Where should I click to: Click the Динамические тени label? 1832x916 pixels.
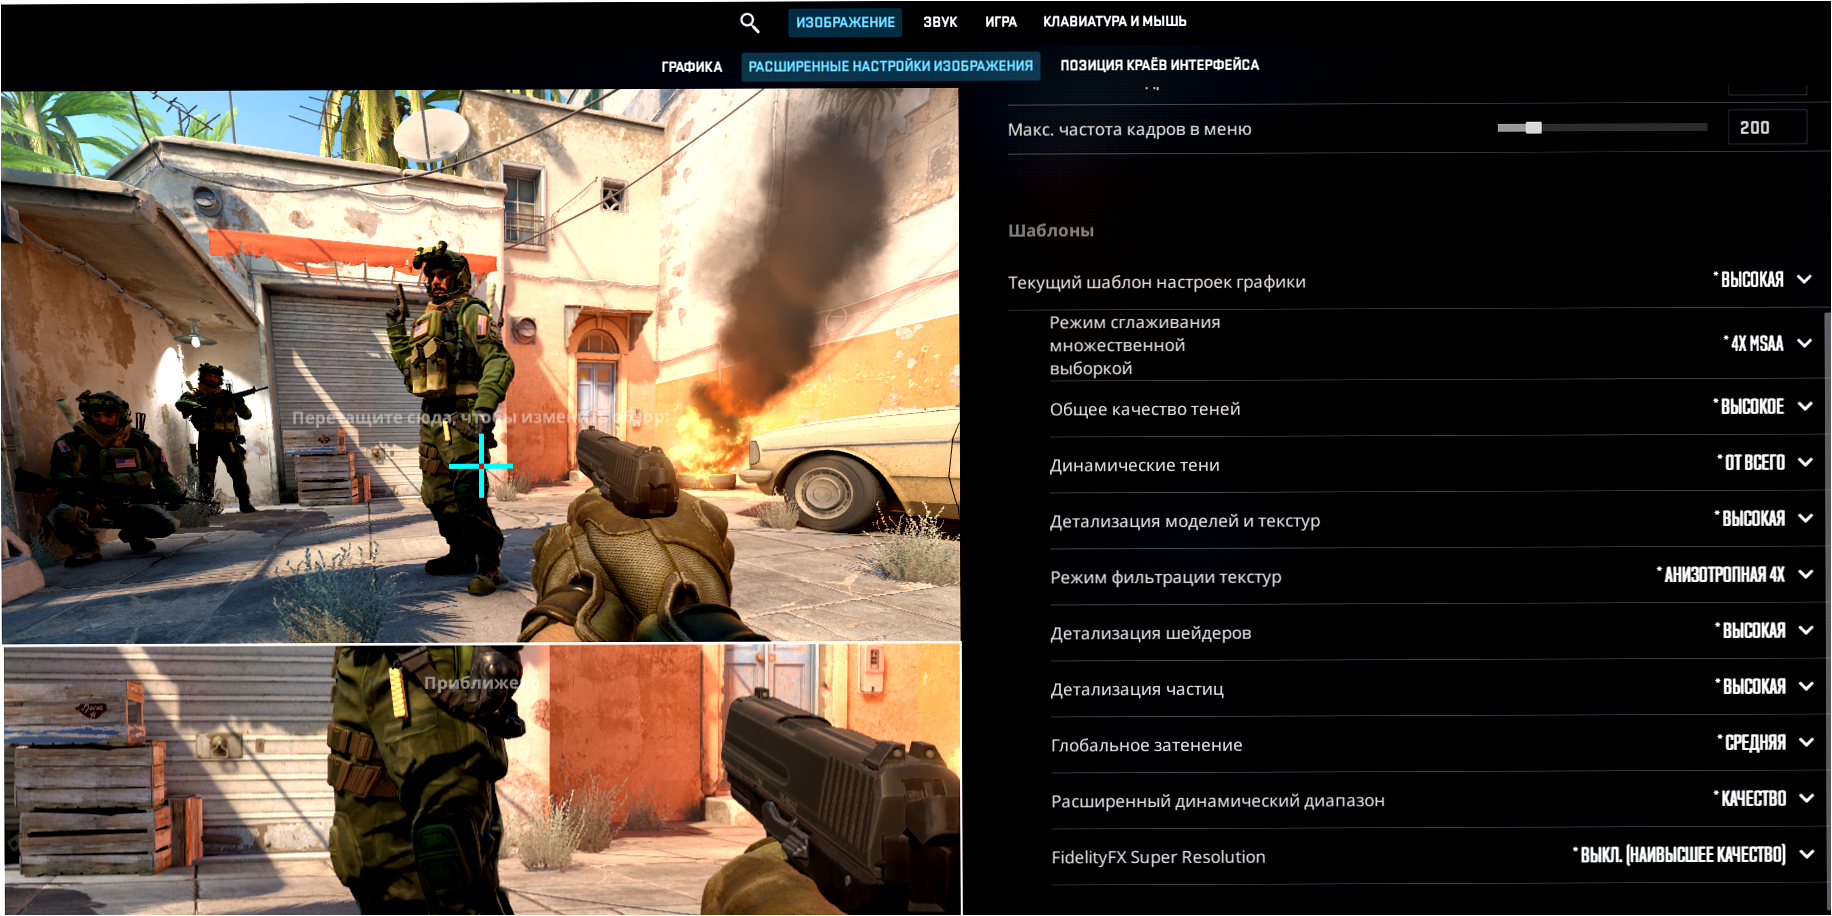tap(1135, 465)
